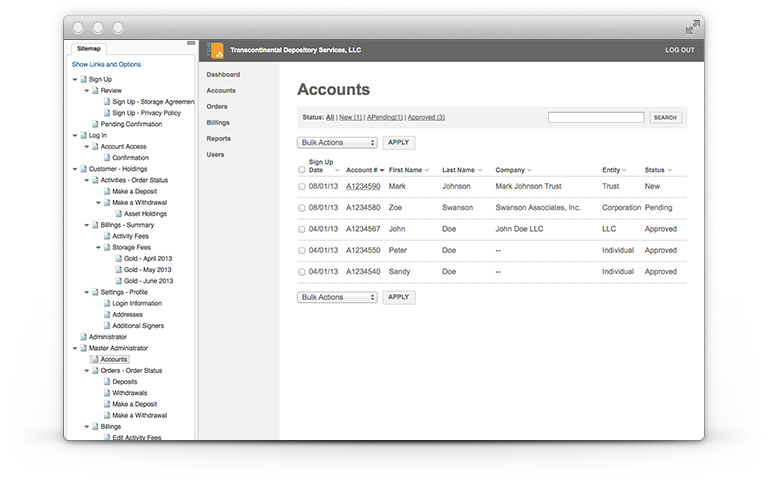Open Dashboard in the side menu
This screenshot has height=480, width=768.
(x=223, y=74)
